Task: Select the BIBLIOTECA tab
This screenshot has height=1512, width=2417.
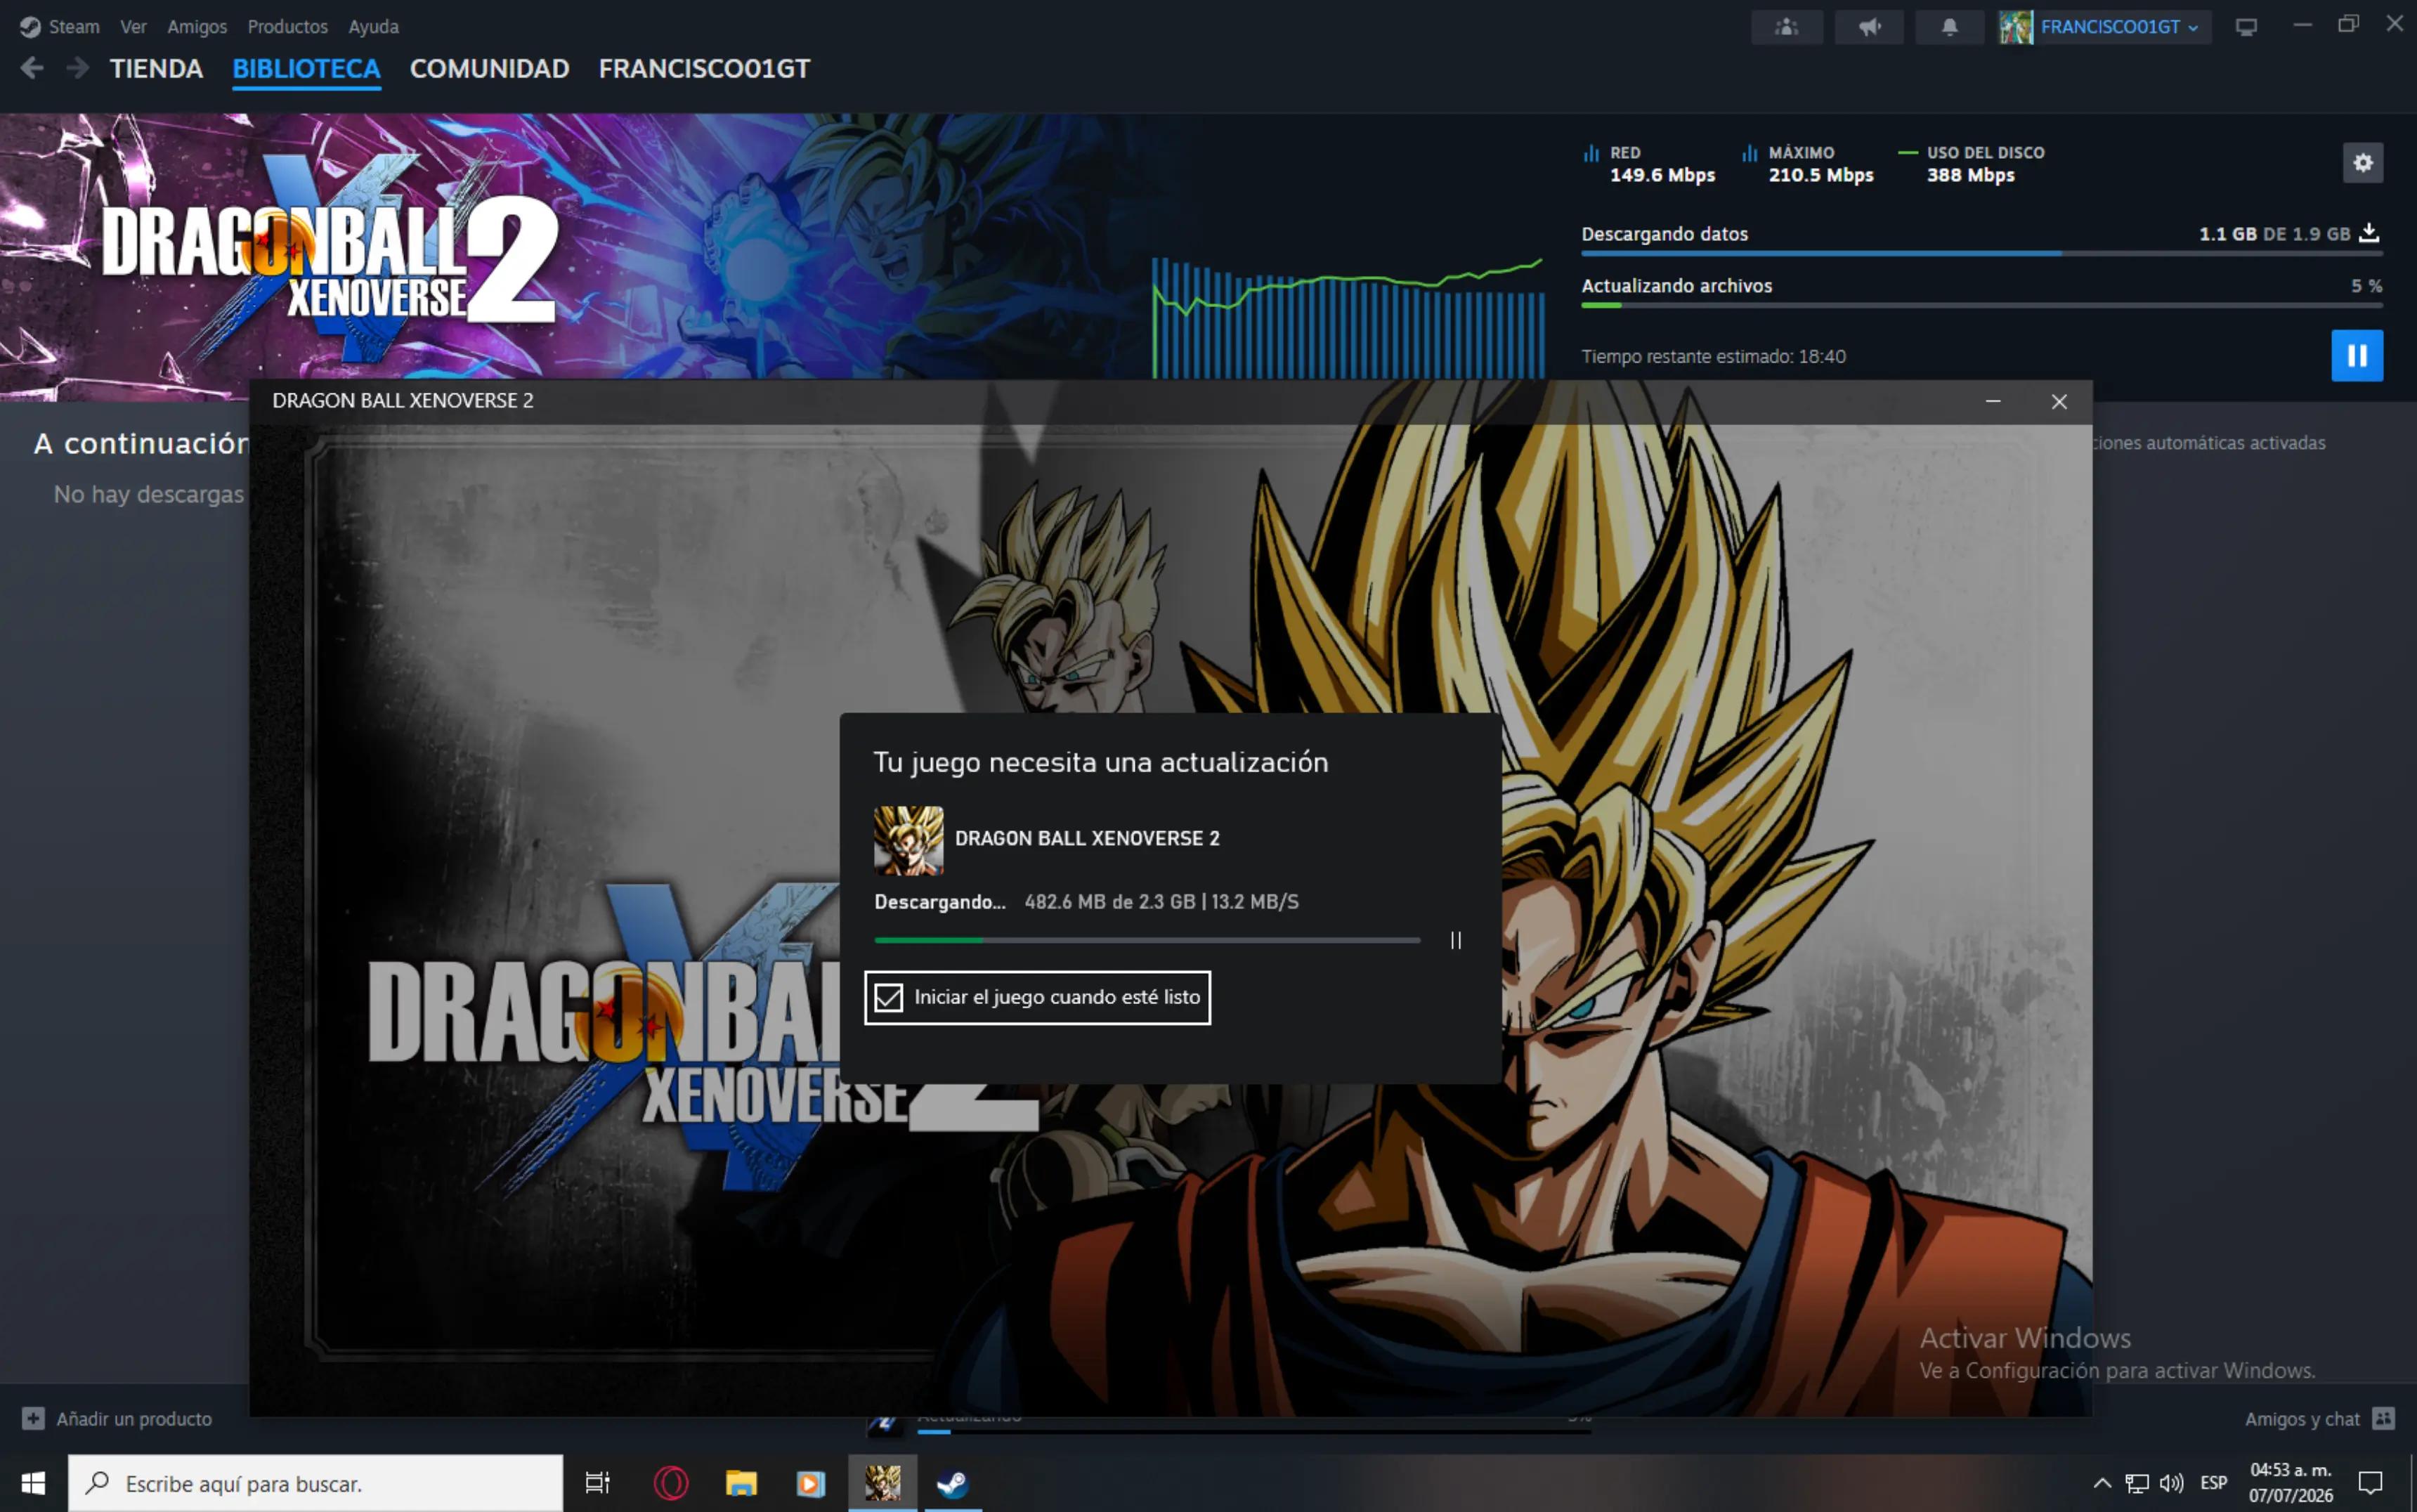Action: tap(306, 68)
